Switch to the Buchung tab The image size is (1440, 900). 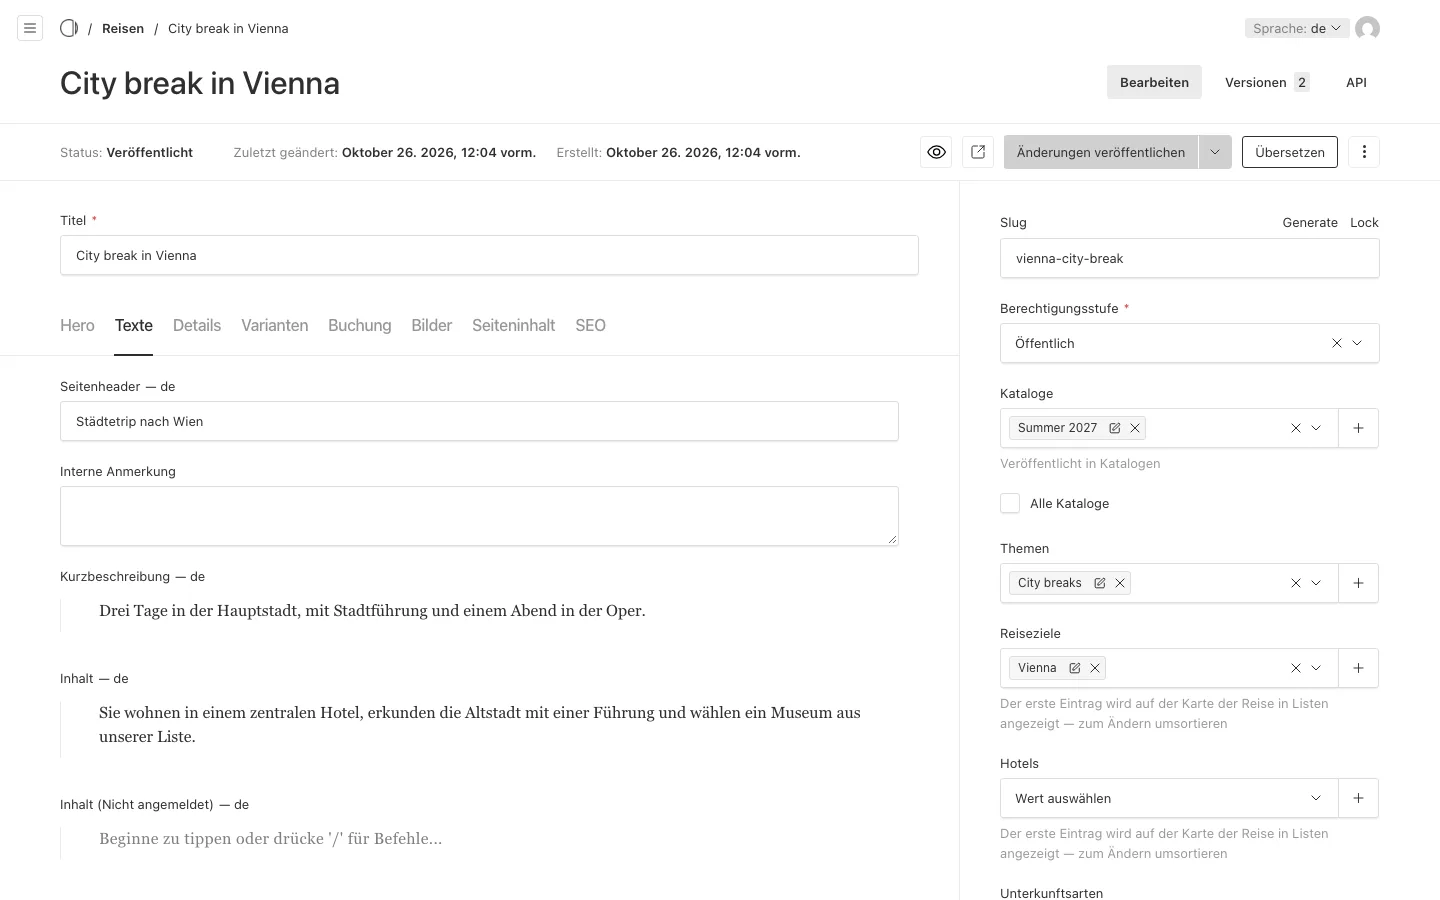[359, 325]
